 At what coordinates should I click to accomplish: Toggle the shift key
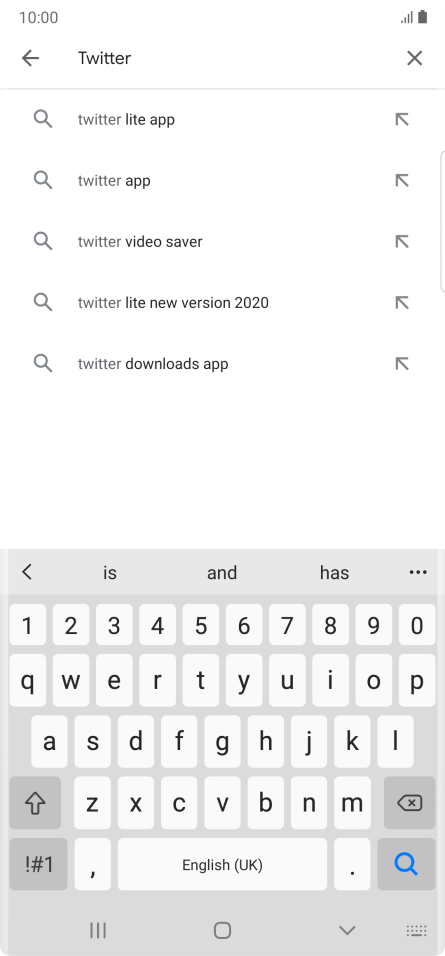(35, 803)
